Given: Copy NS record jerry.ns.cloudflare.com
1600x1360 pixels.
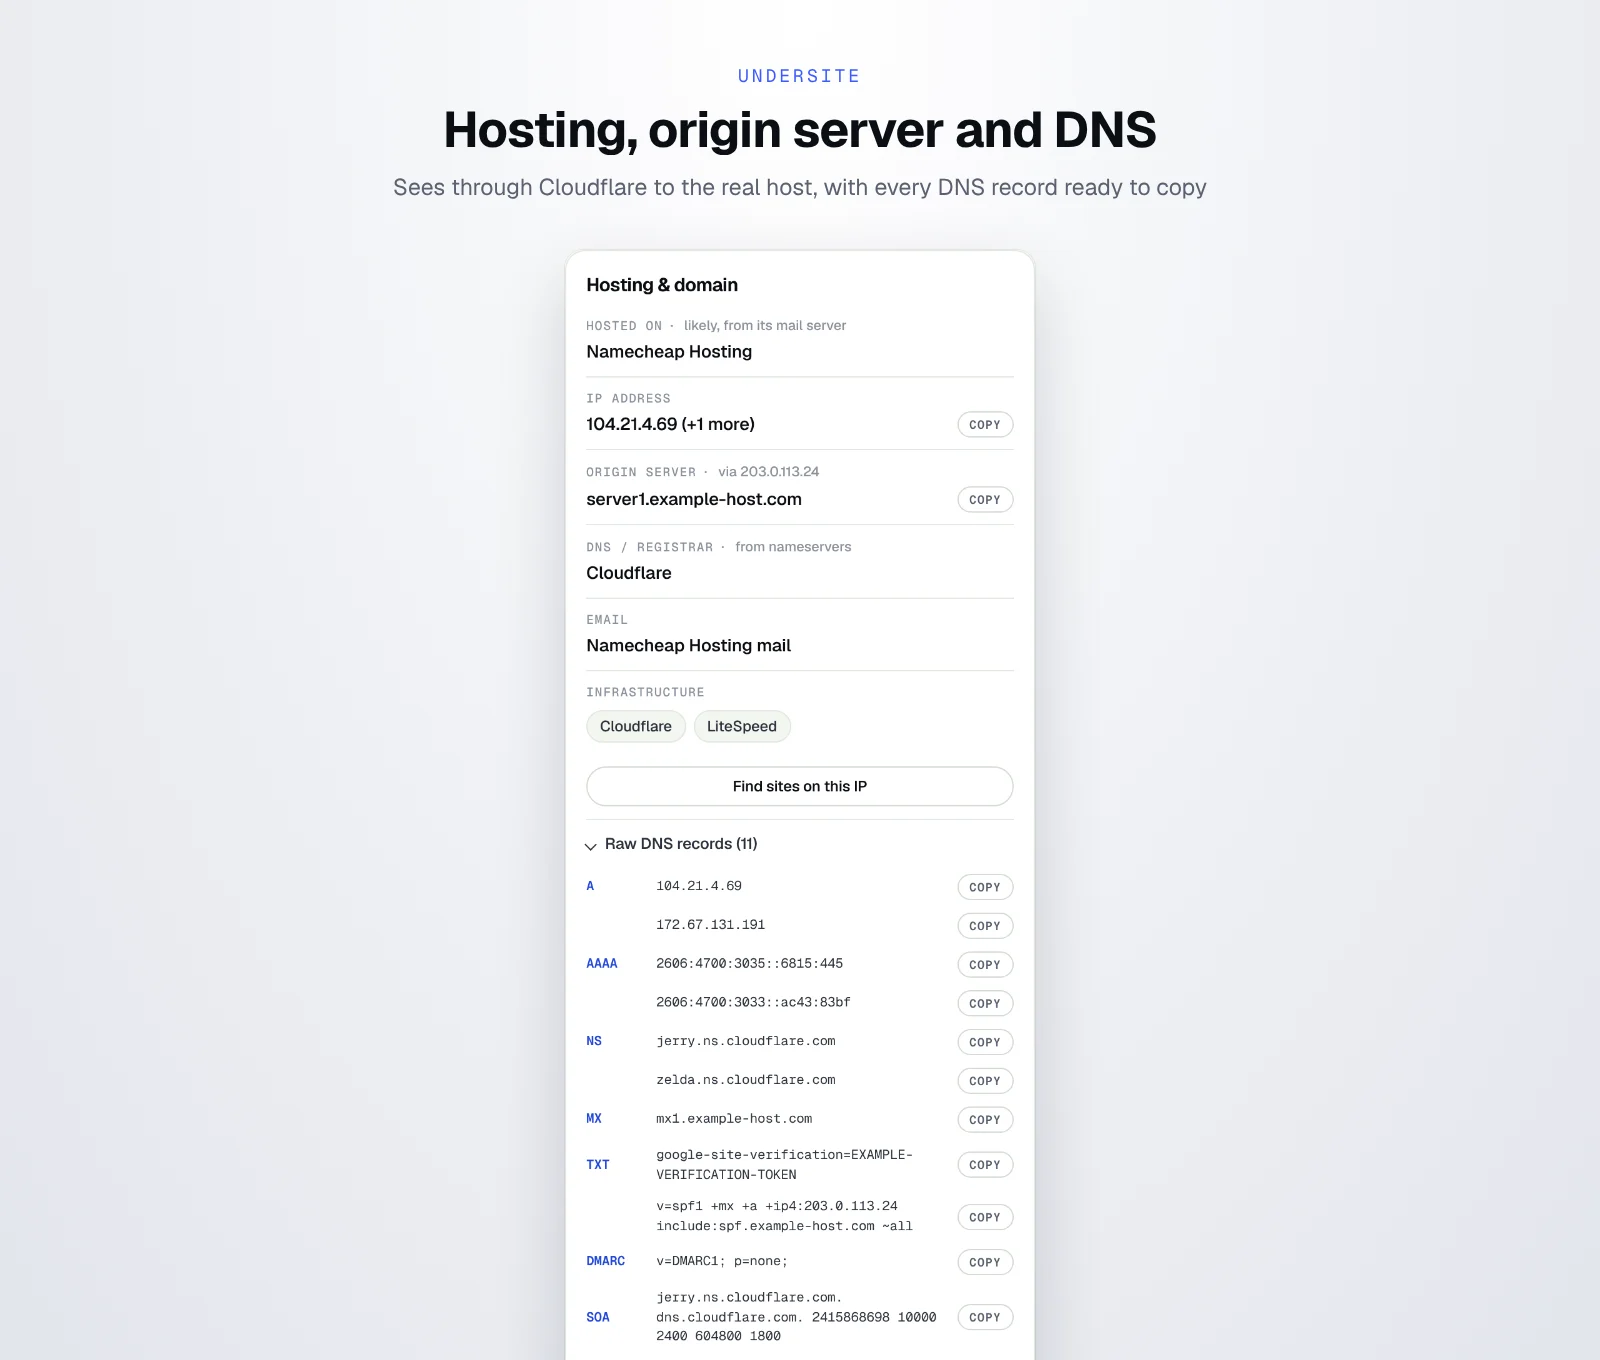Looking at the screenshot, I should click(x=985, y=1042).
